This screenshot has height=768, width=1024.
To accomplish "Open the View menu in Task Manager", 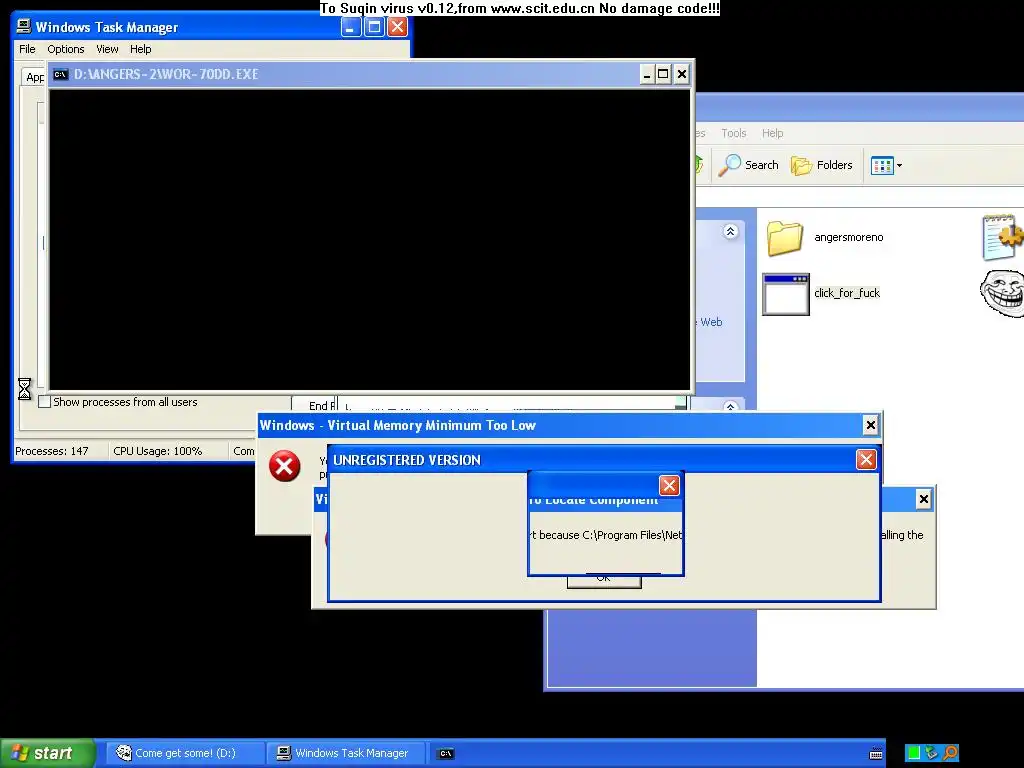I will (107, 49).
